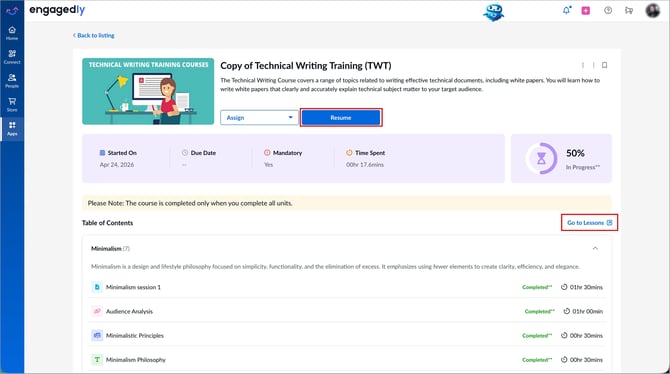Open the Store sidebar item
Image resolution: width=670 pixels, height=374 pixels.
[12, 105]
